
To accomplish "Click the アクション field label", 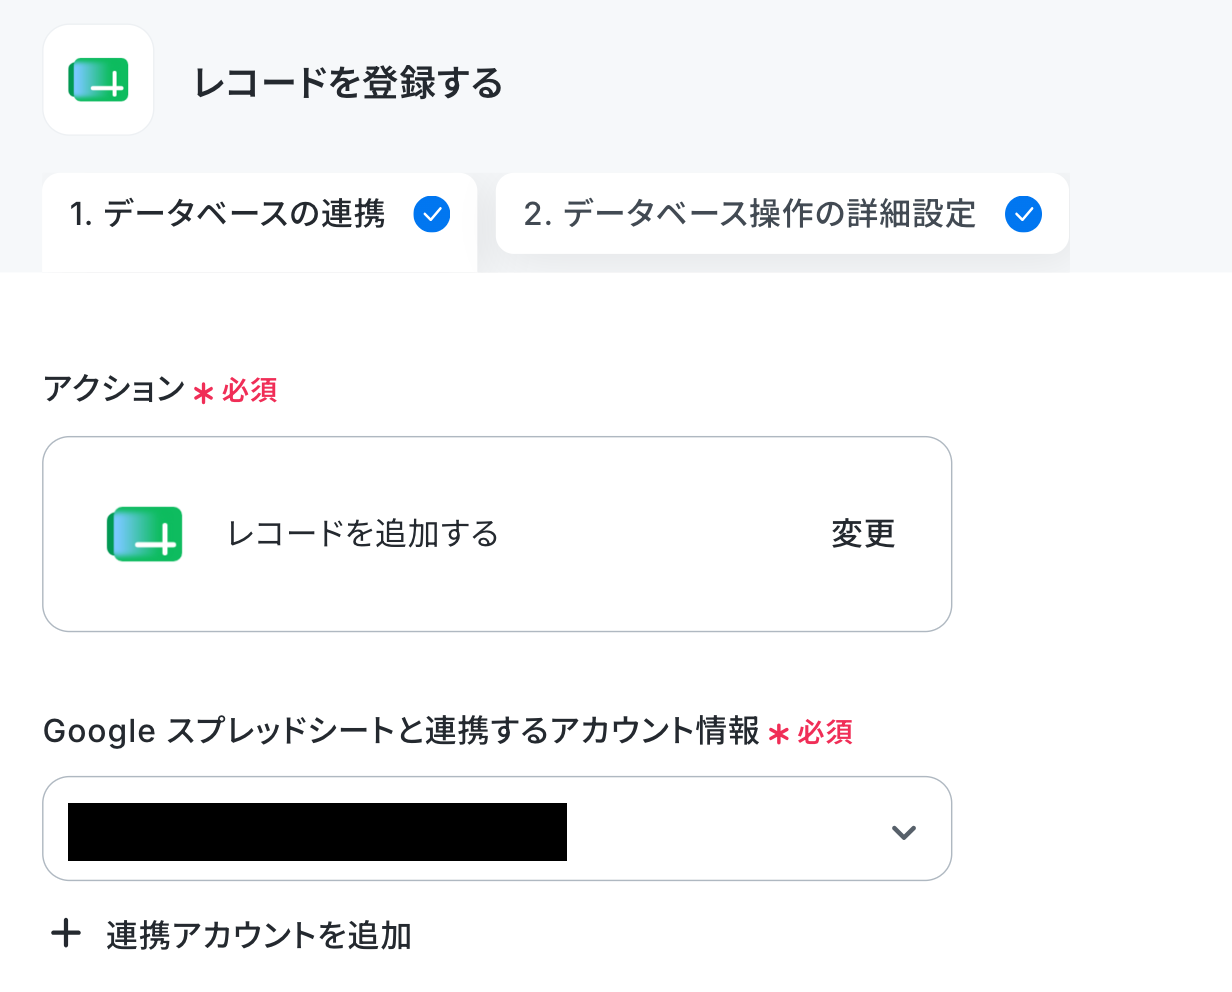I will 114,389.
